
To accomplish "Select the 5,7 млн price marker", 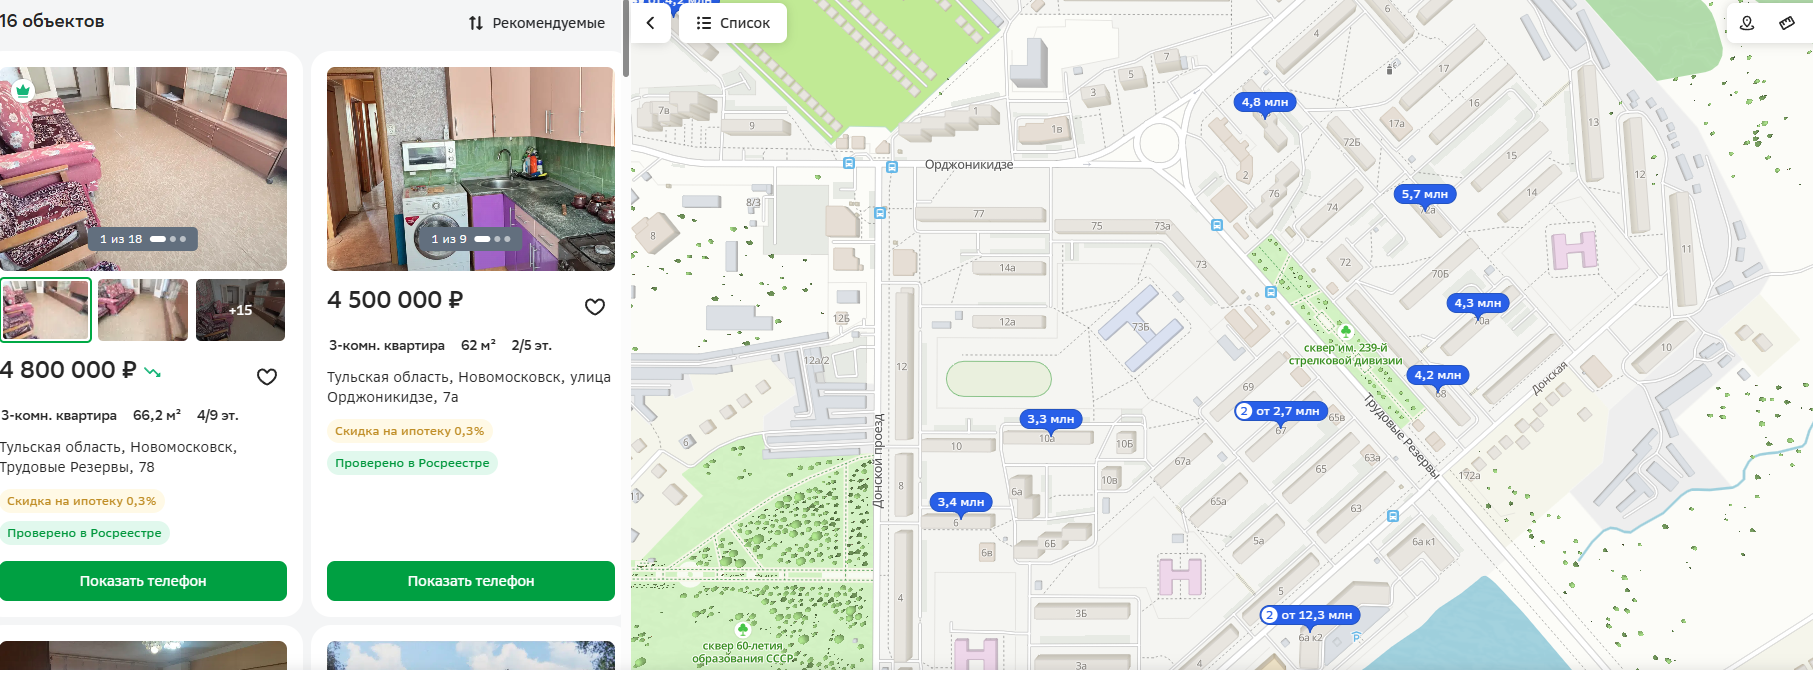I will 1425,195.
